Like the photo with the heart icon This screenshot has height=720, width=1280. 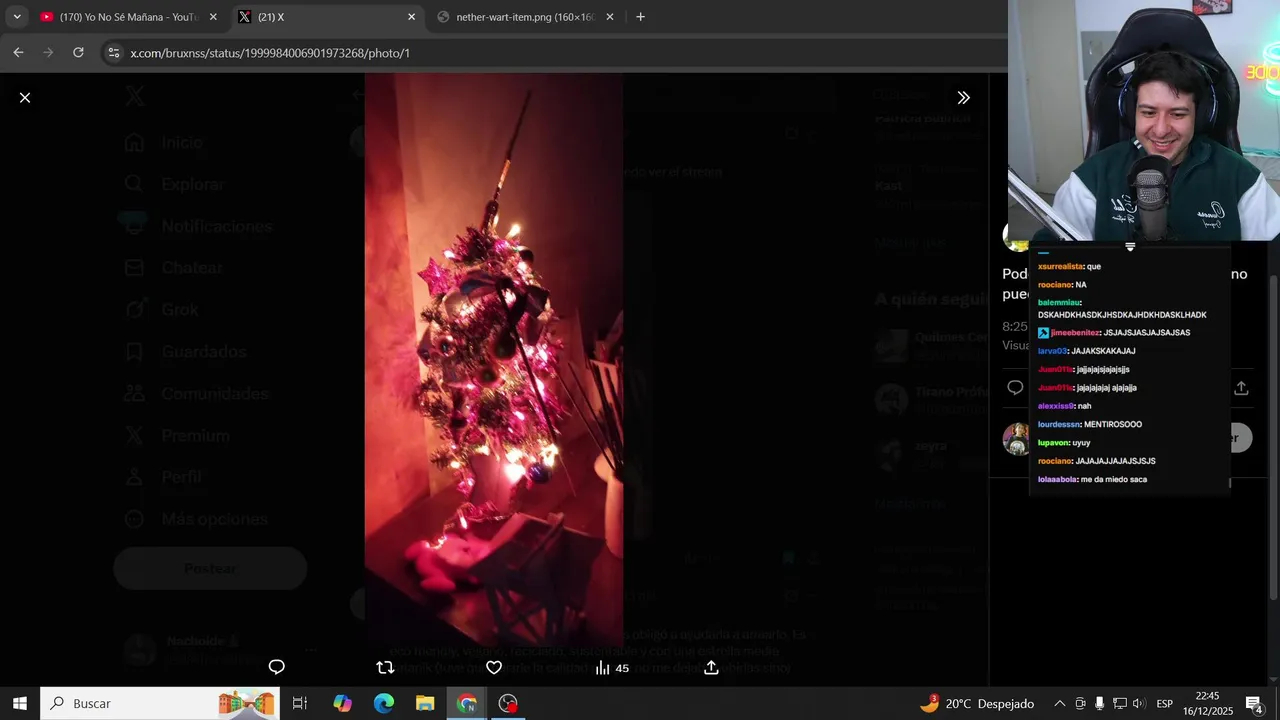coord(494,667)
